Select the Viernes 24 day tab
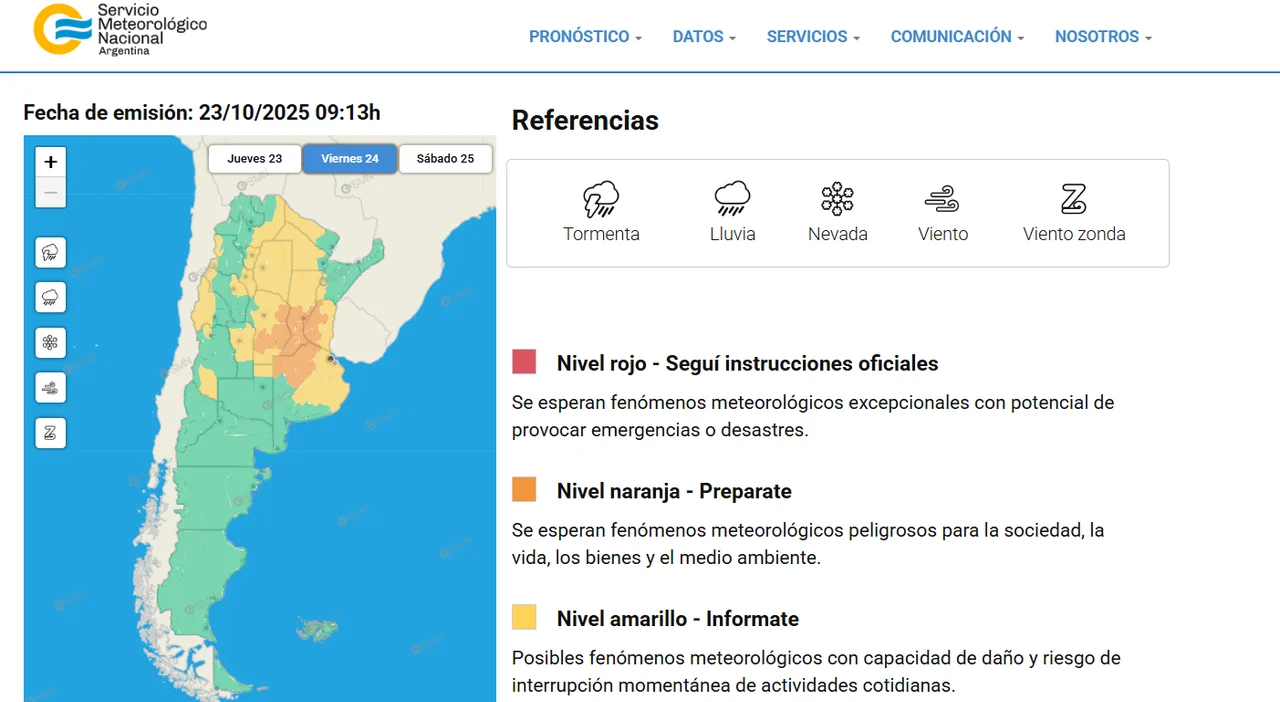This screenshot has height=702, width=1280. coord(350,159)
